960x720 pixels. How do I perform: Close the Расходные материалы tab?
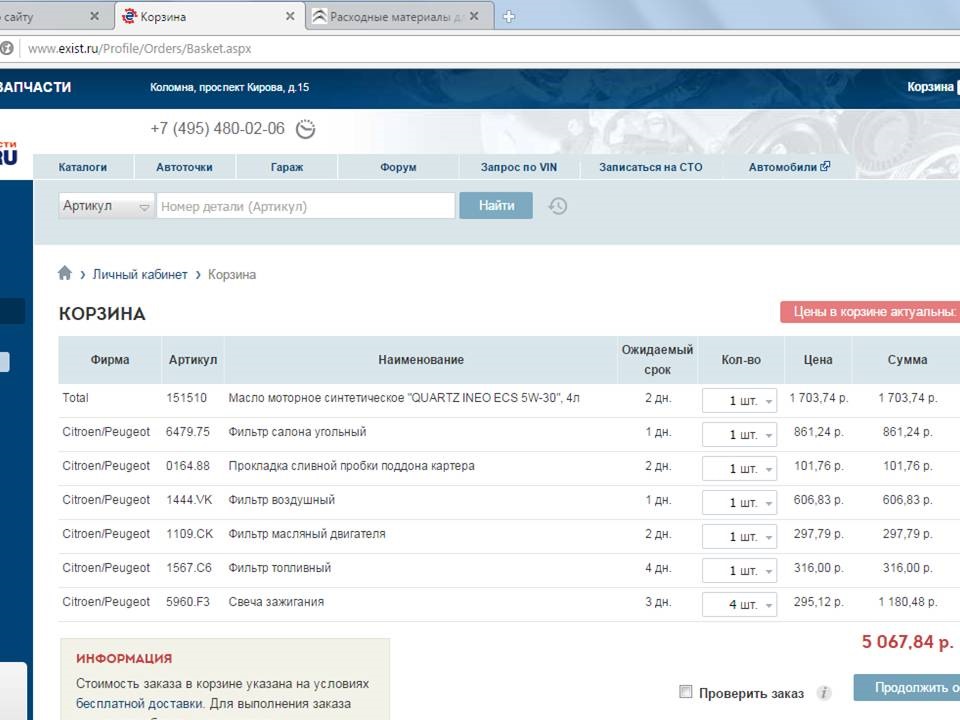pos(474,17)
